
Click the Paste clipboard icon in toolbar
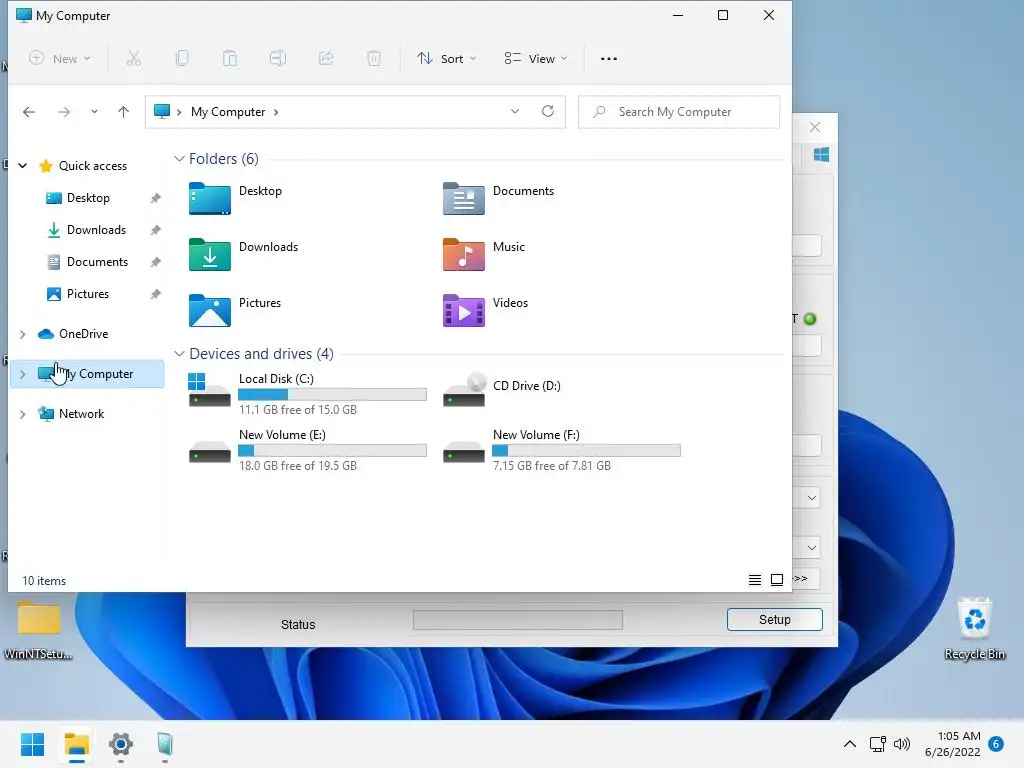click(x=230, y=59)
